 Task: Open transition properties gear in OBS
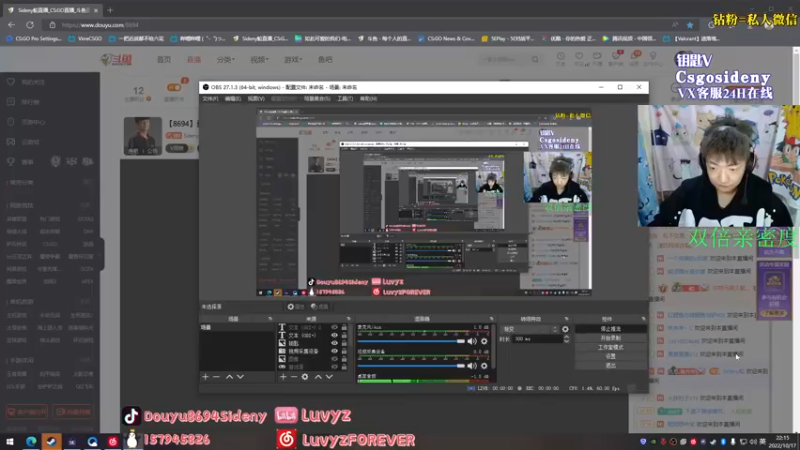coord(565,329)
